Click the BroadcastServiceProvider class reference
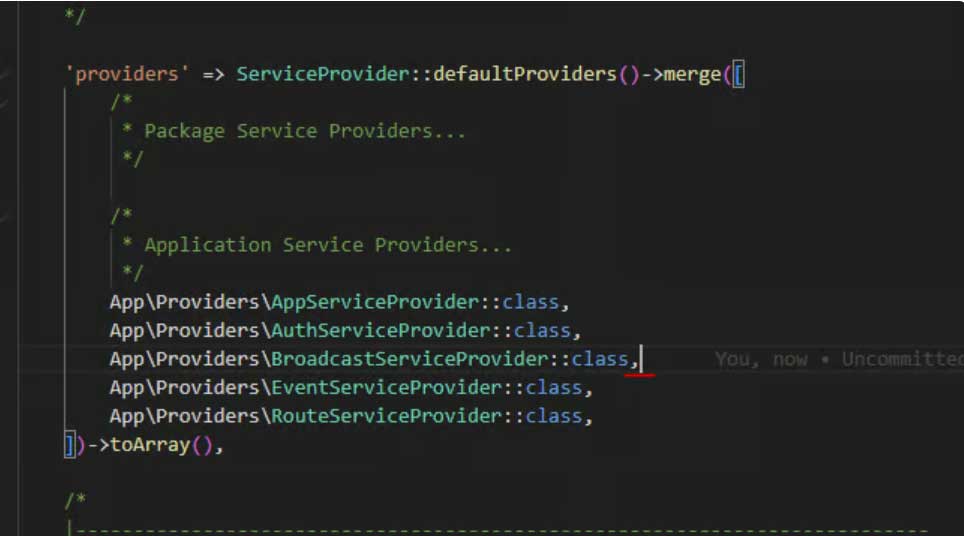964x536 pixels. pos(409,359)
